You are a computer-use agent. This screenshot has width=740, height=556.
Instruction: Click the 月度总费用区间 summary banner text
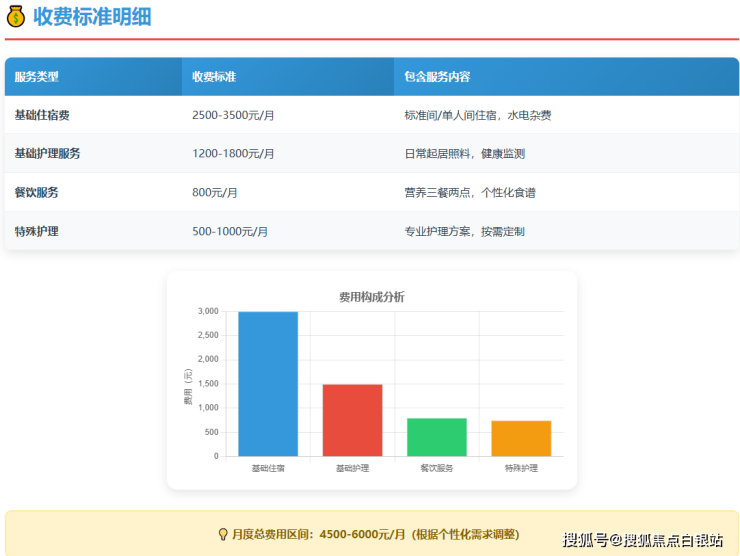[375, 534]
